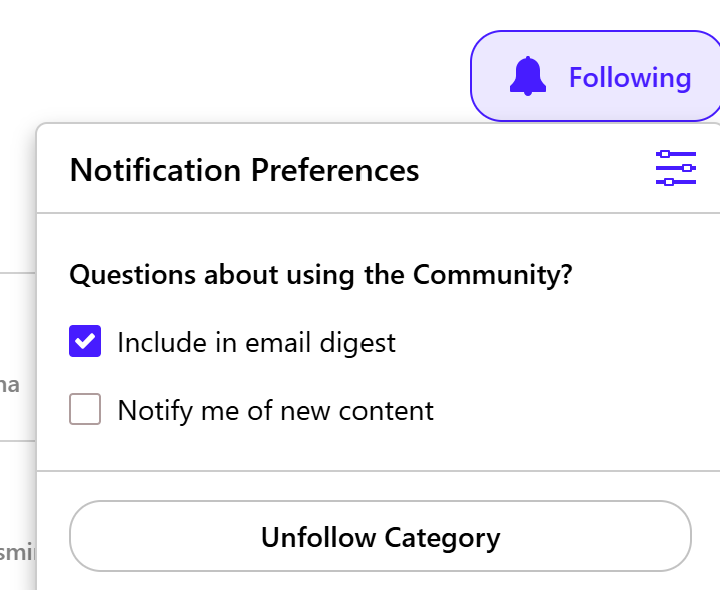Select "Questions about using the Community?" title
The width and height of the screenshot is (720, 590).
click(320, 275)
